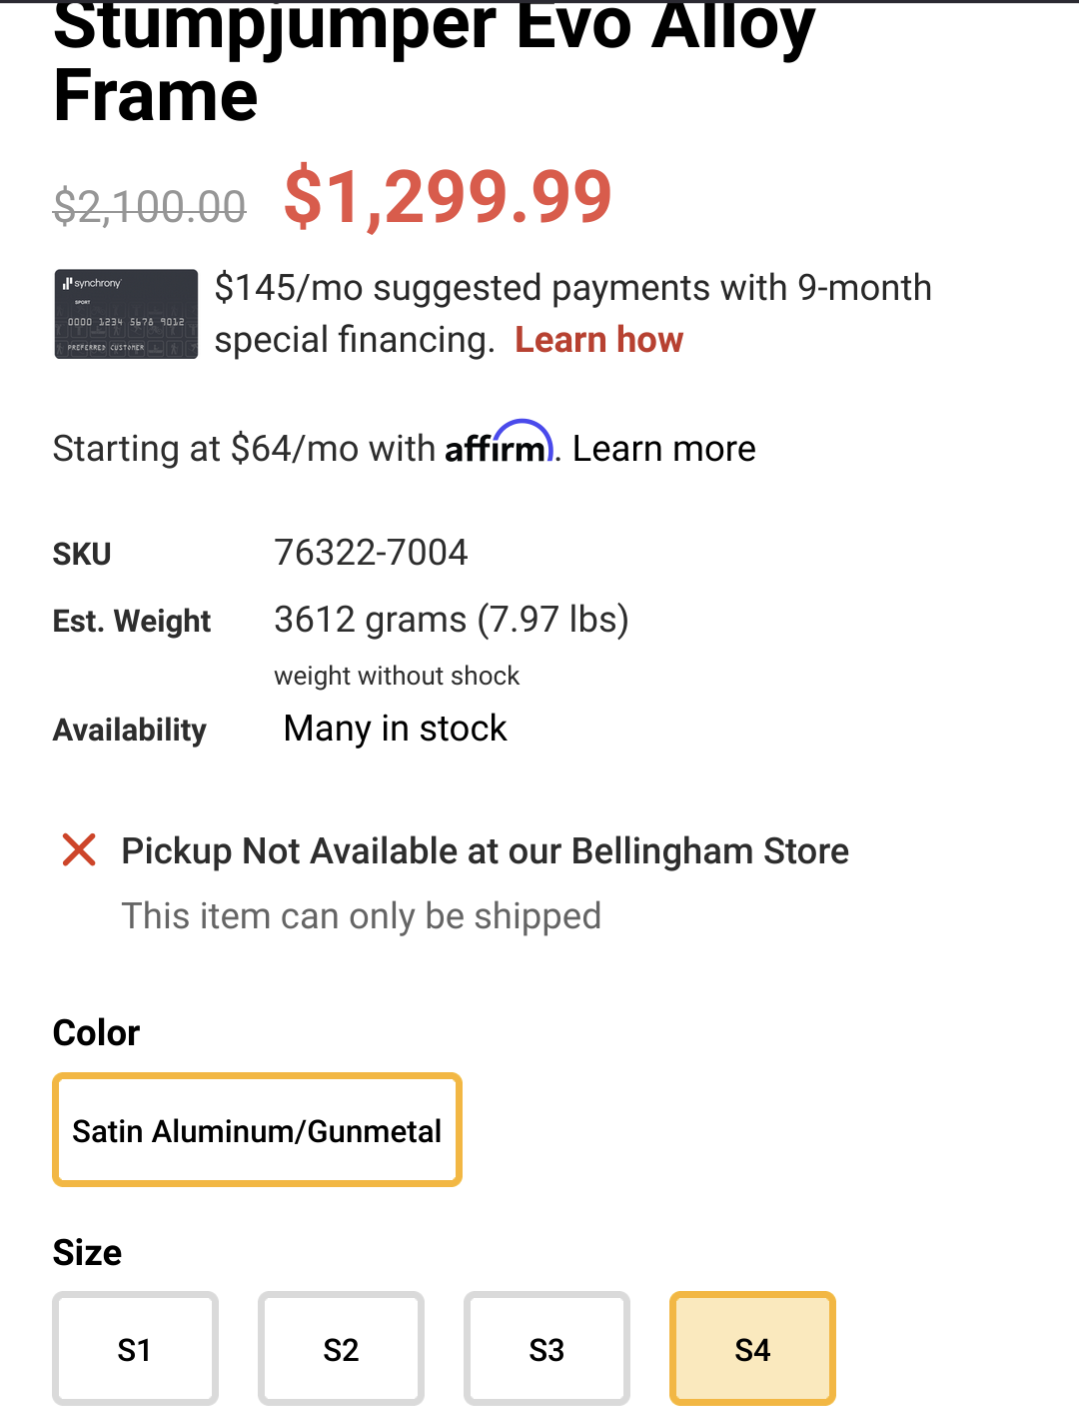Click 'Pickup Not Available at our Bellingham Store'
The width and height of the screenshot is (1079, 1425).
point(485,851)
